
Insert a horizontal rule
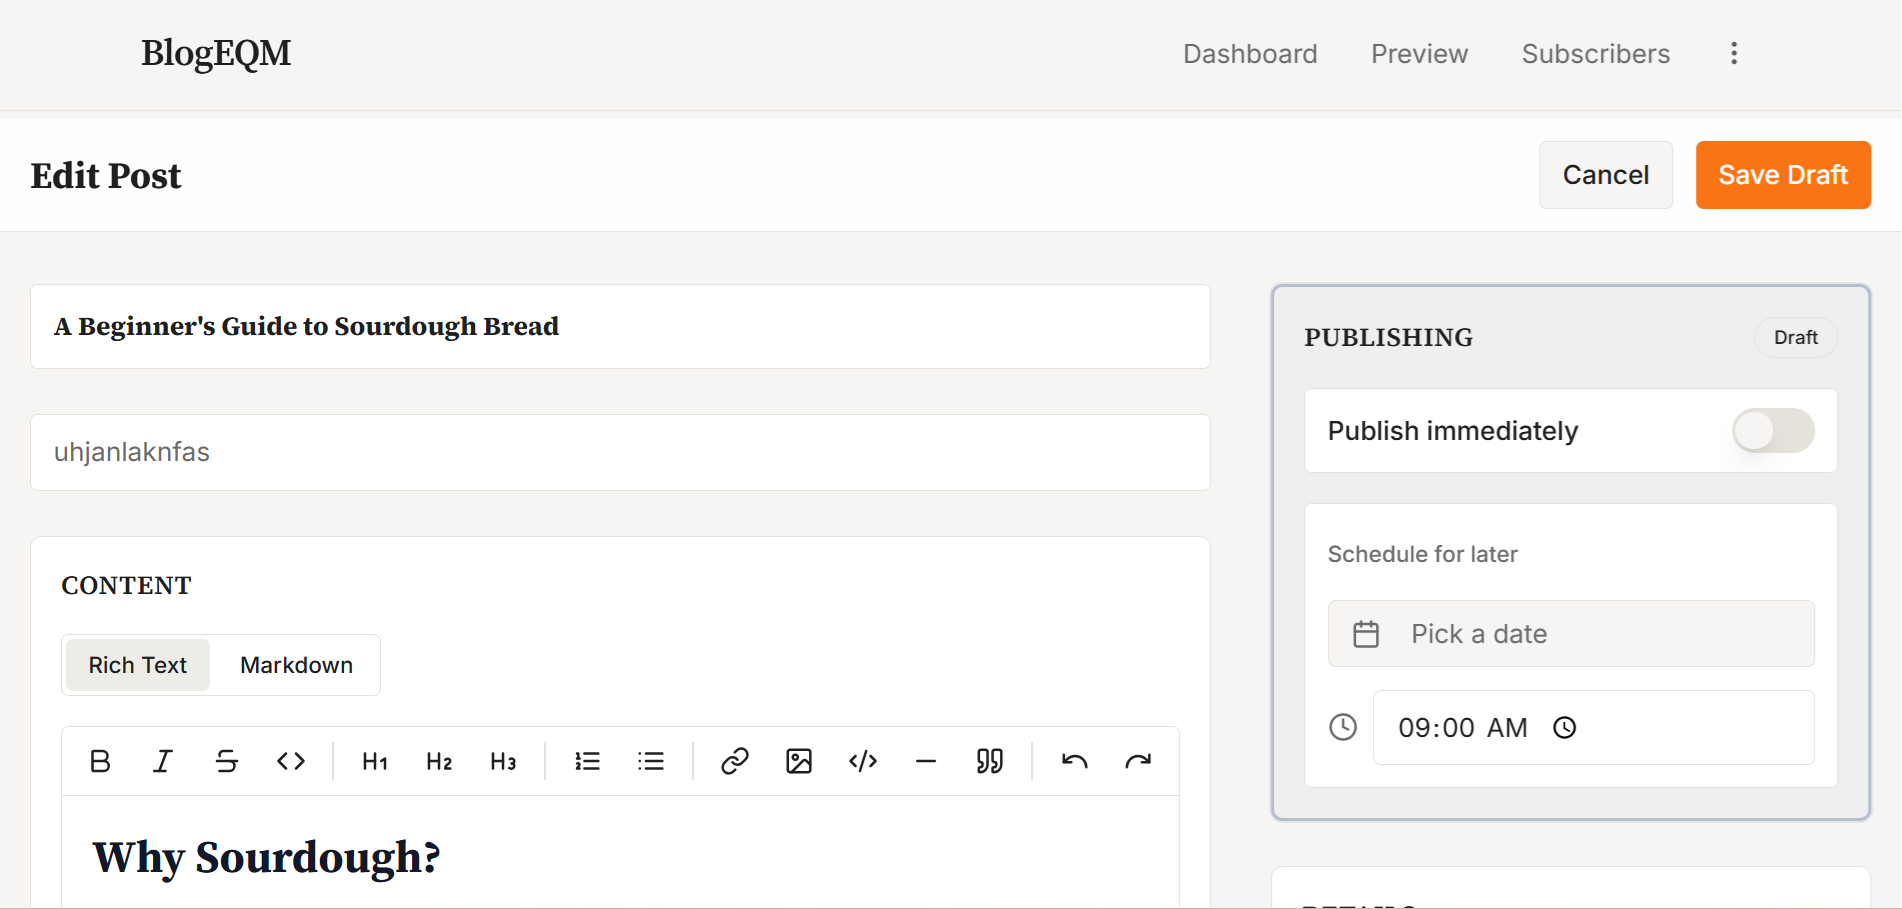tap(926, 761)
